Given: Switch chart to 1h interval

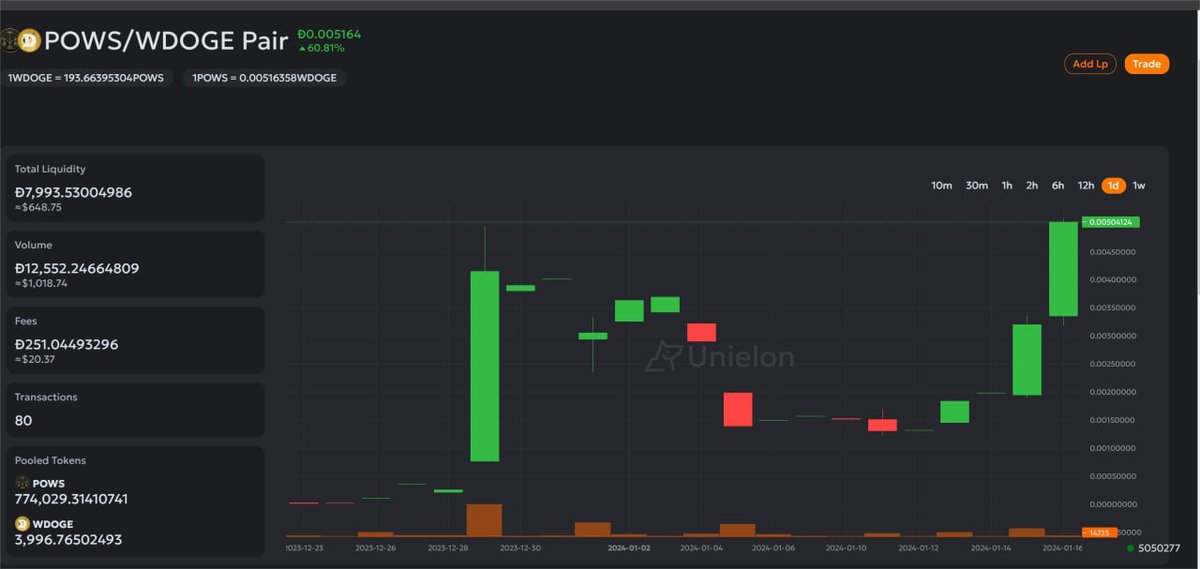Looking at the screenshot, I should tap(1007, 186).
